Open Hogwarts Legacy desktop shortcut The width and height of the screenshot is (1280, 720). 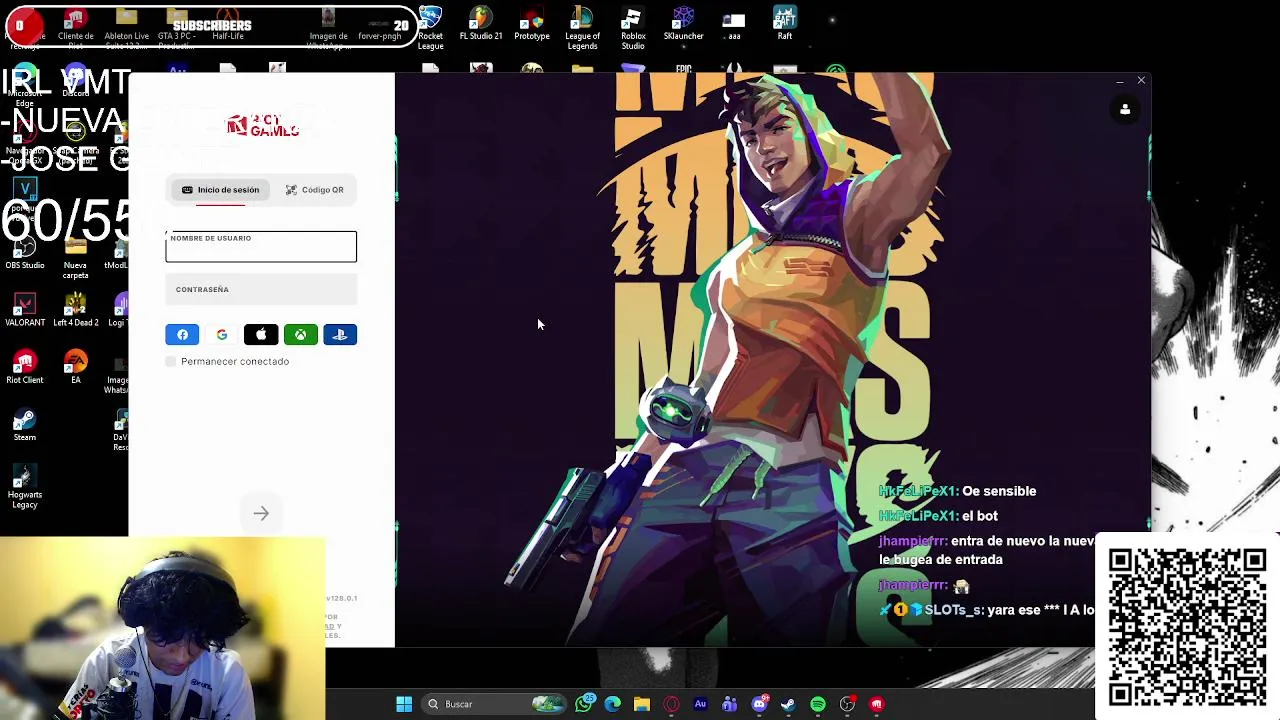(x=25, y=486)
